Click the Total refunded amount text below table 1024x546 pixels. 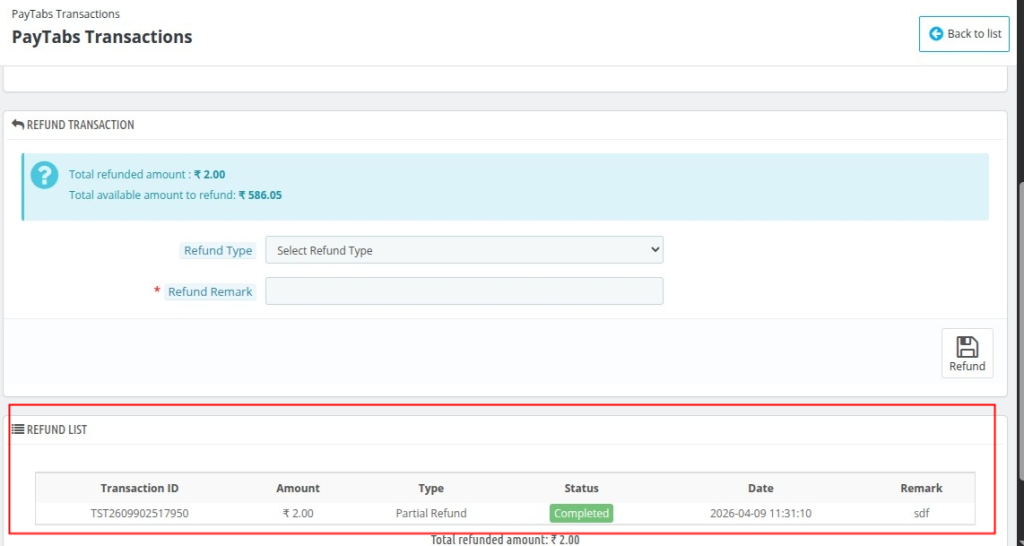[505, 539]
